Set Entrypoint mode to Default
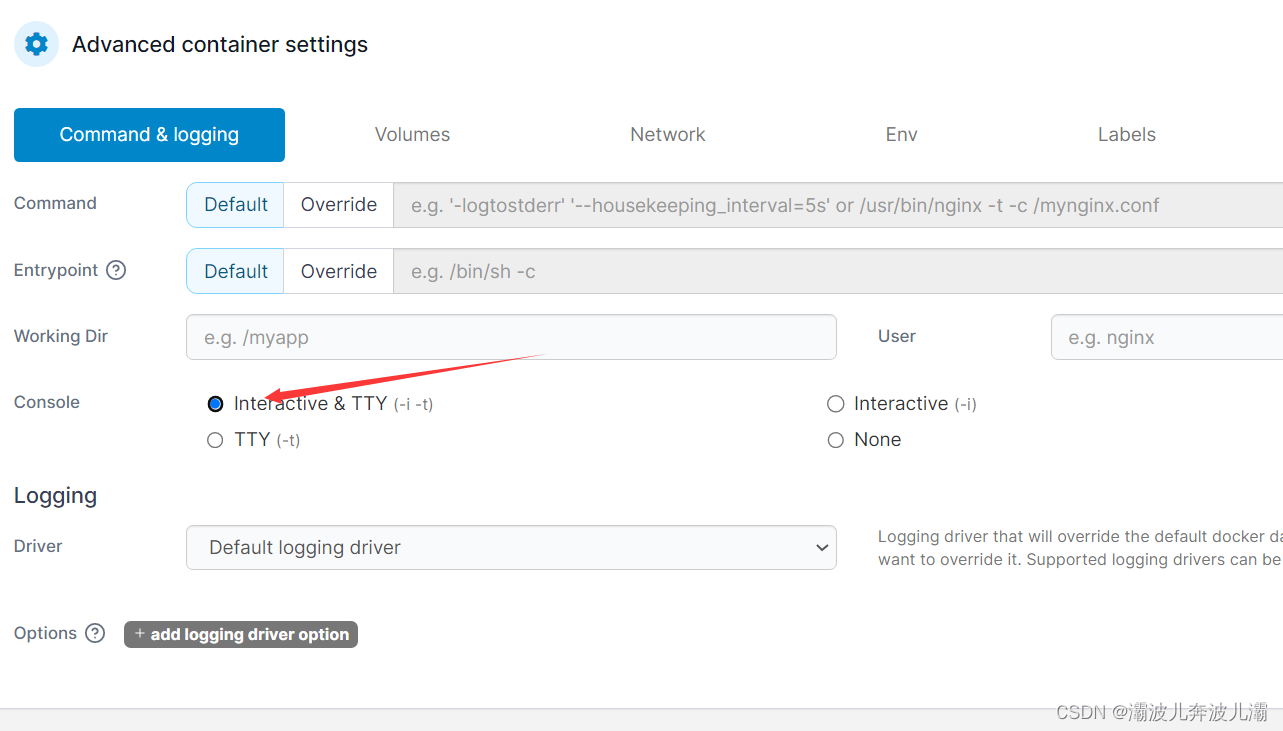The height and width of the screenshot is (731, 1283). [x=236, y=271]
